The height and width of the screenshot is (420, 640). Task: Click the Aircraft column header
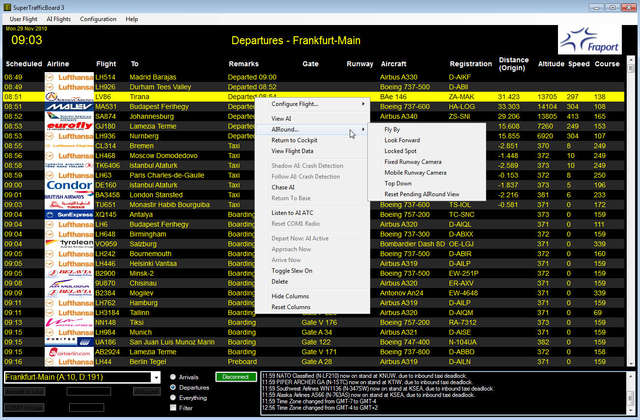point(393,64)
